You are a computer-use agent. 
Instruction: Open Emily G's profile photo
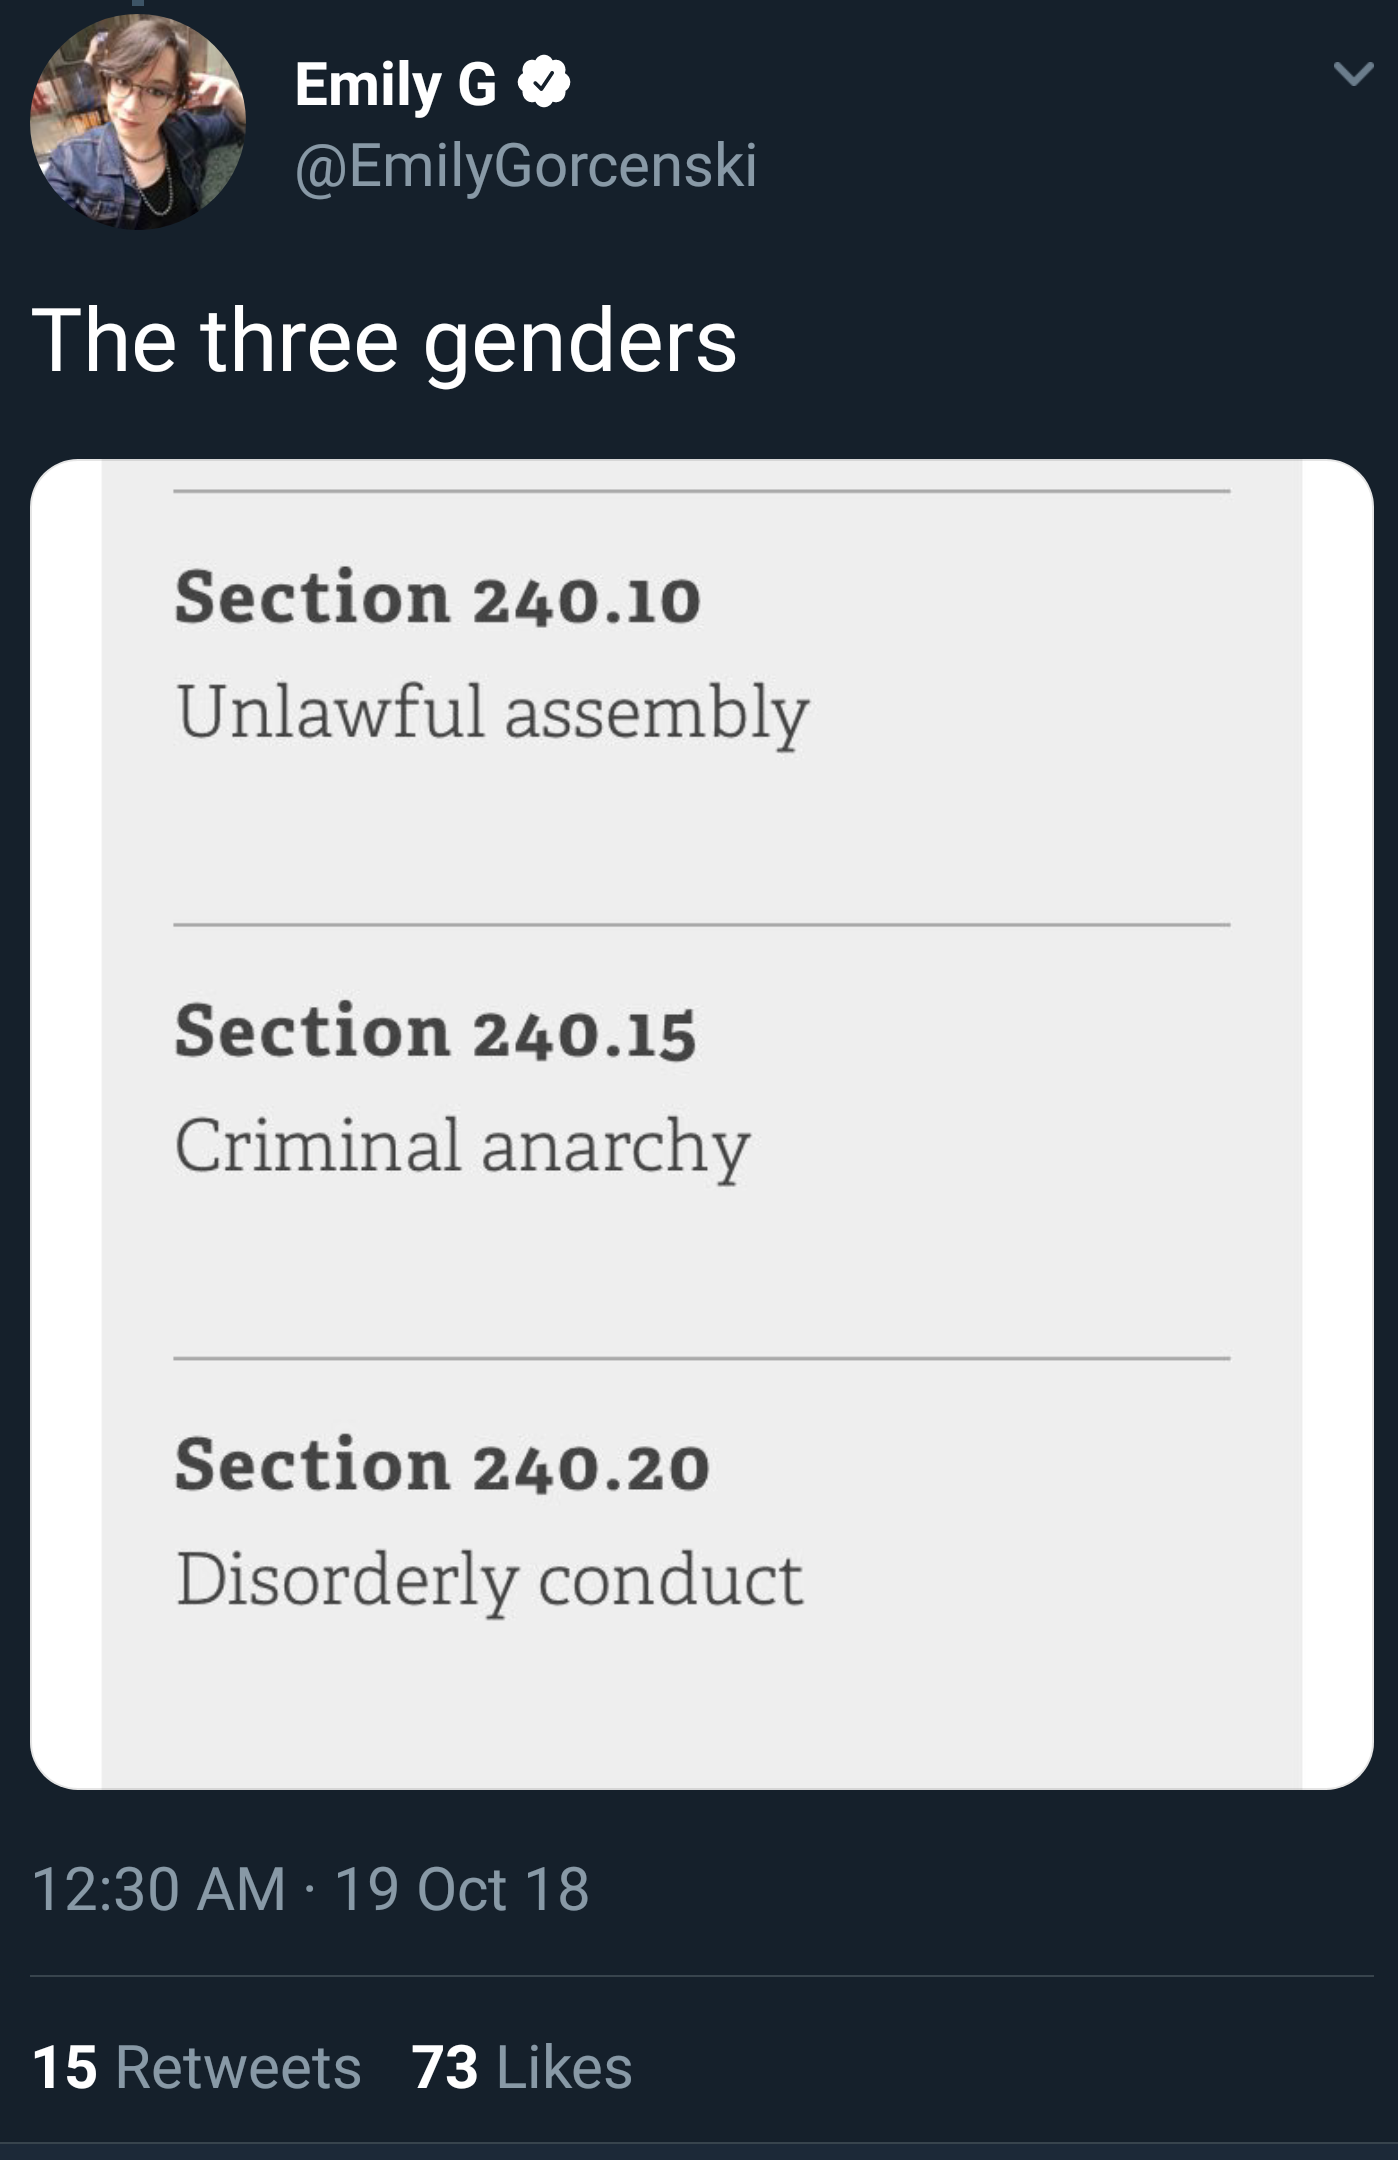point(137,122)
